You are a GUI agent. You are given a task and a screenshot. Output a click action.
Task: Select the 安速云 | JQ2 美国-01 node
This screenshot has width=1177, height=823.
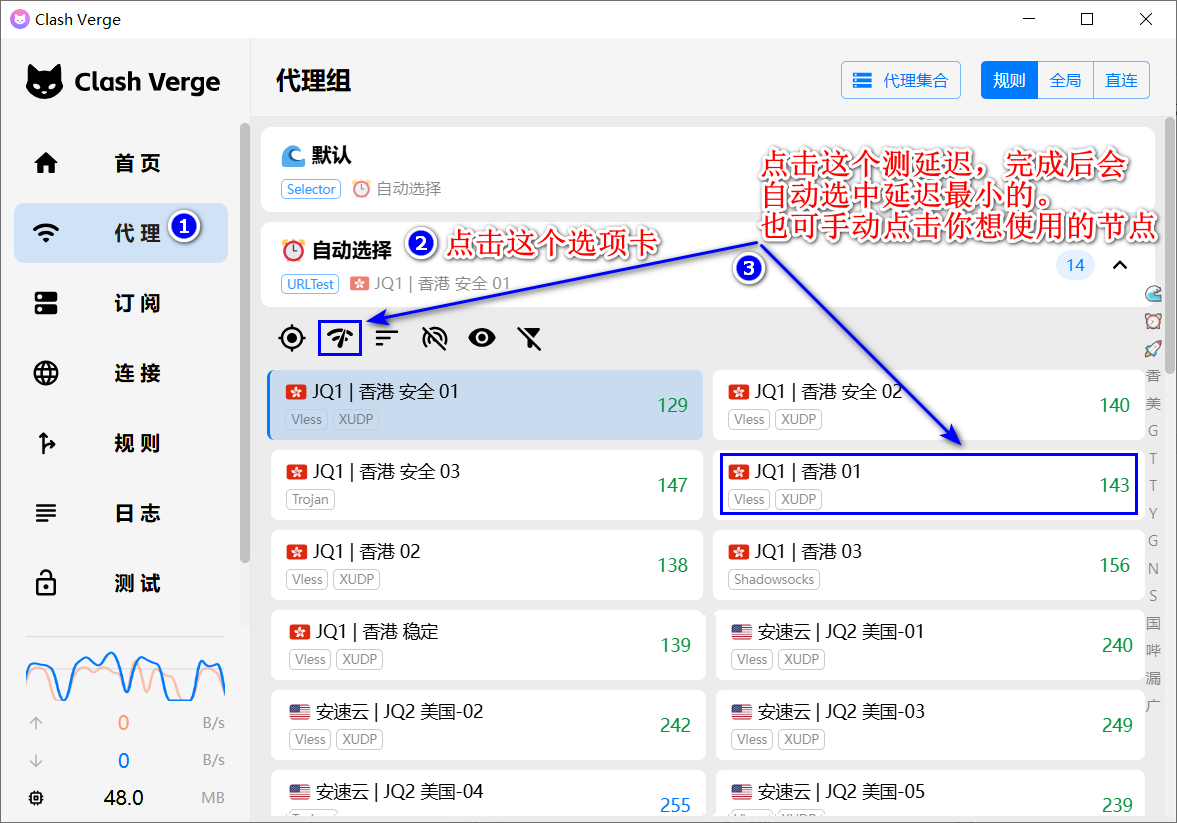(928, 644)
